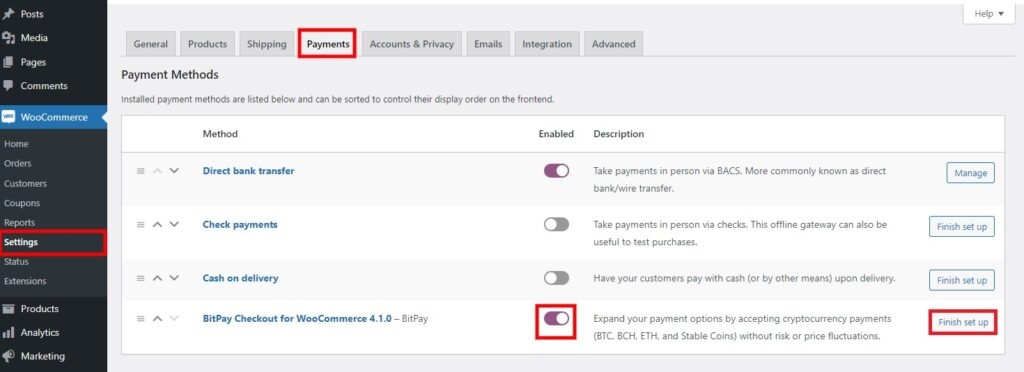Enable the Check payments toggle

[556, 225]
